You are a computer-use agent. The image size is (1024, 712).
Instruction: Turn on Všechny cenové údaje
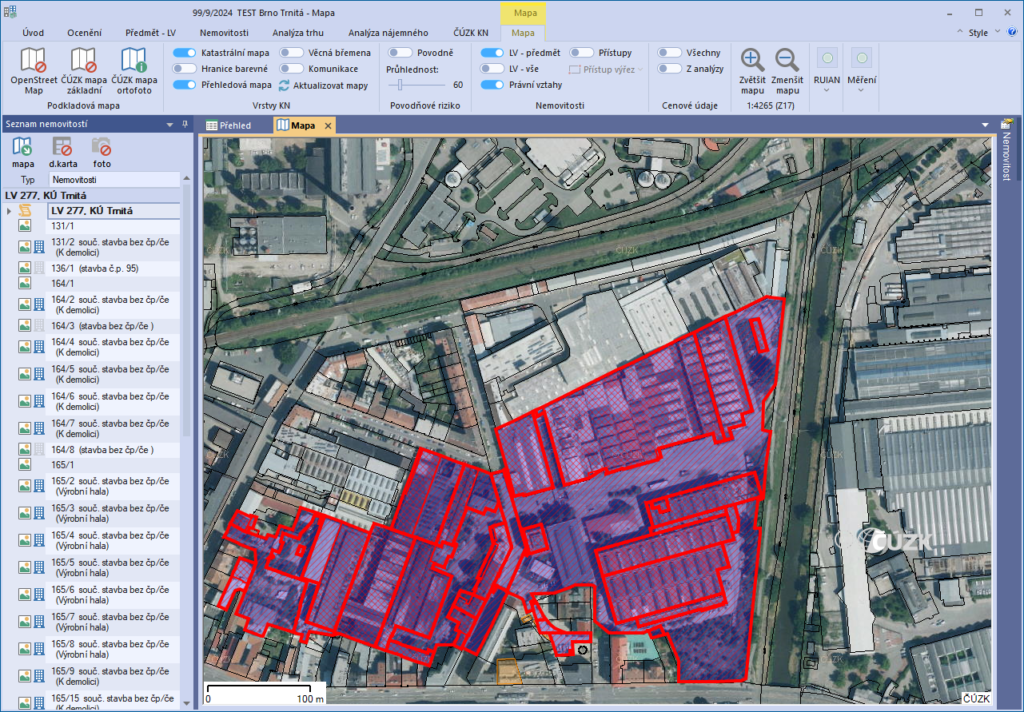[x=669, y=53]
